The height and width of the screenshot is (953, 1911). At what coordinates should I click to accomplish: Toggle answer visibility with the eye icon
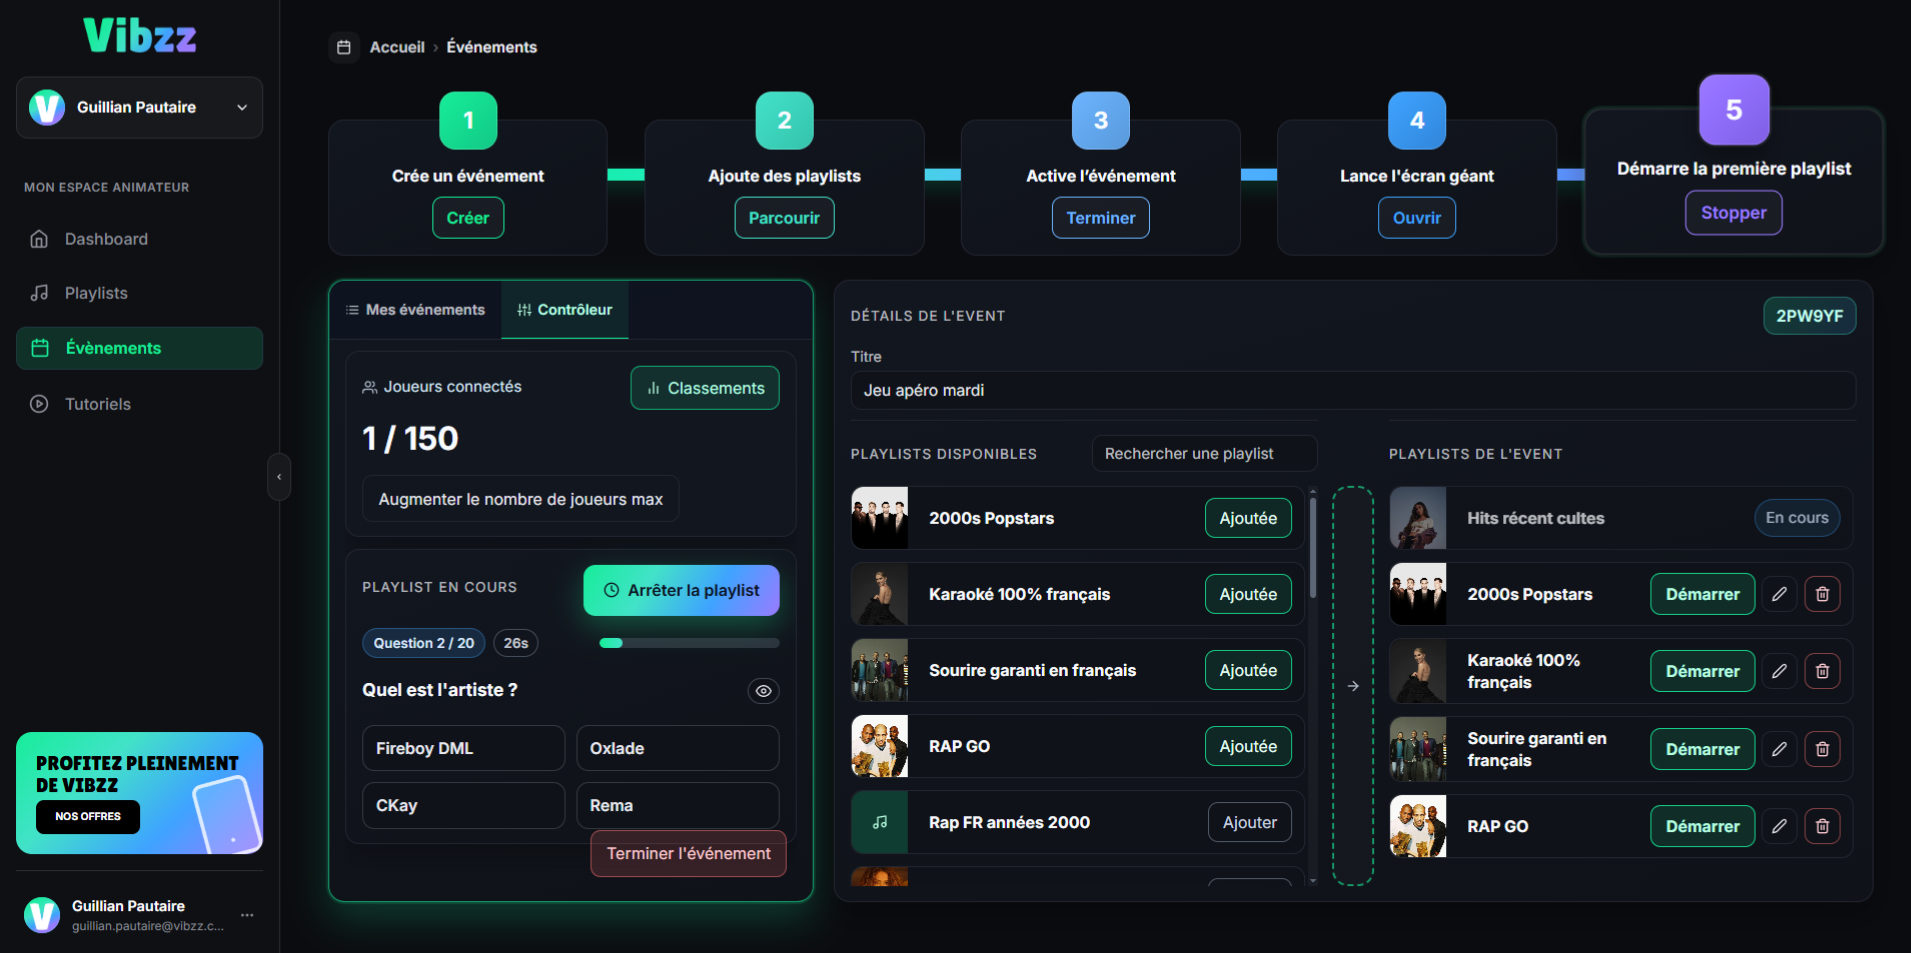[763, 691]
